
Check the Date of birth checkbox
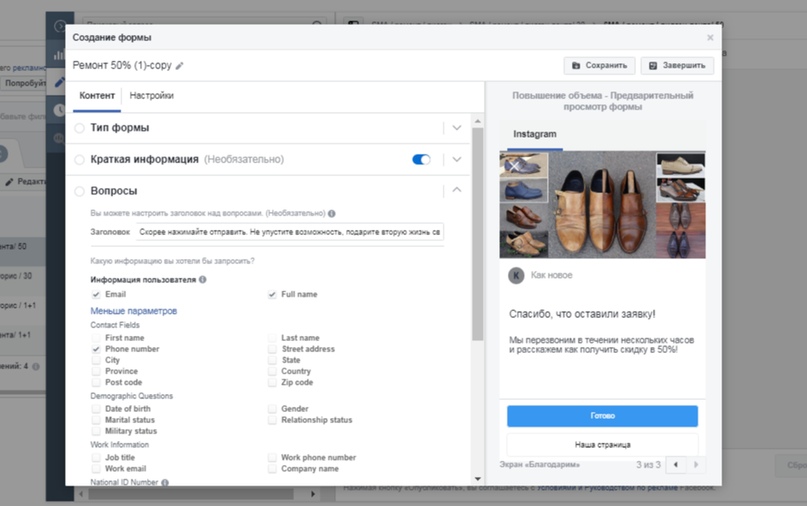[96, 409]
